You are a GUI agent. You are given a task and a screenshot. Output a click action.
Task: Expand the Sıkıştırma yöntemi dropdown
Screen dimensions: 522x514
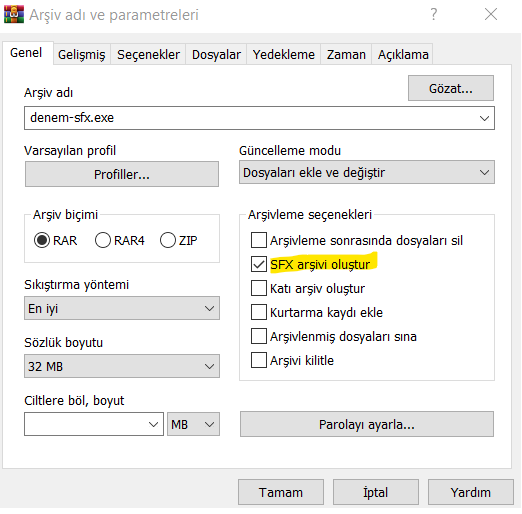(x=122, y=308)
